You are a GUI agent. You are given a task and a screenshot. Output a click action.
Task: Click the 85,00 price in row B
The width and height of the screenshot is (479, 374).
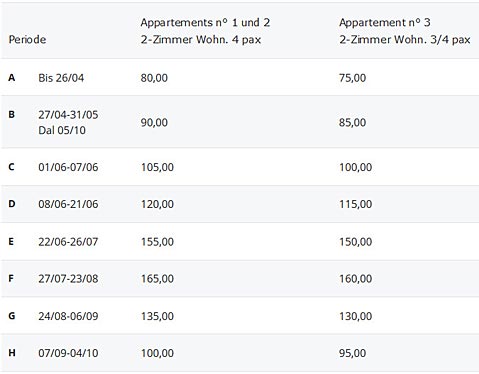click(353, 122)
